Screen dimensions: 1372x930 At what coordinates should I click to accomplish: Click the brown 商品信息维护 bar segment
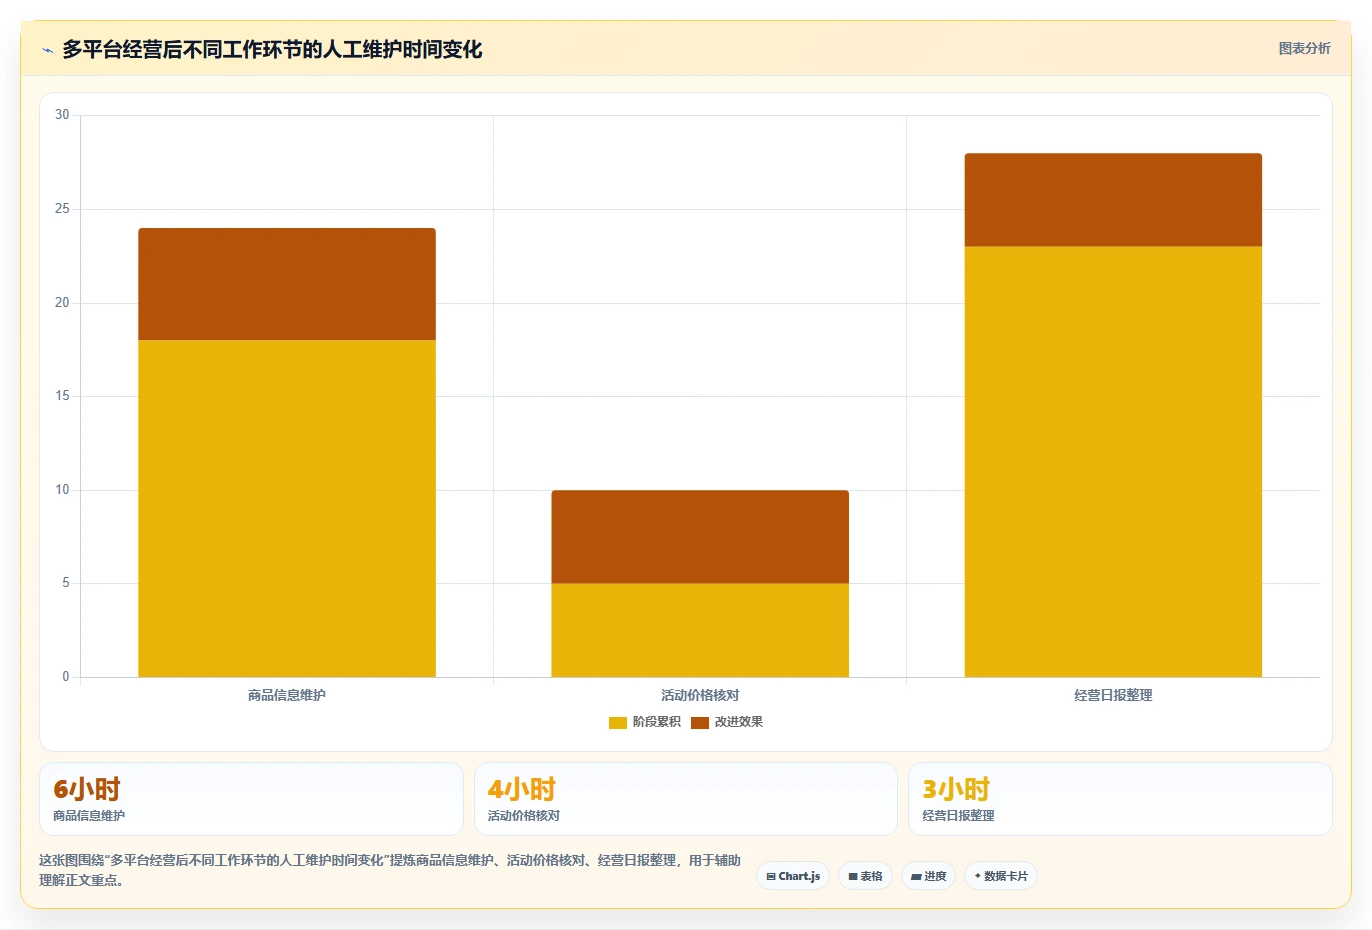point(287,284)
